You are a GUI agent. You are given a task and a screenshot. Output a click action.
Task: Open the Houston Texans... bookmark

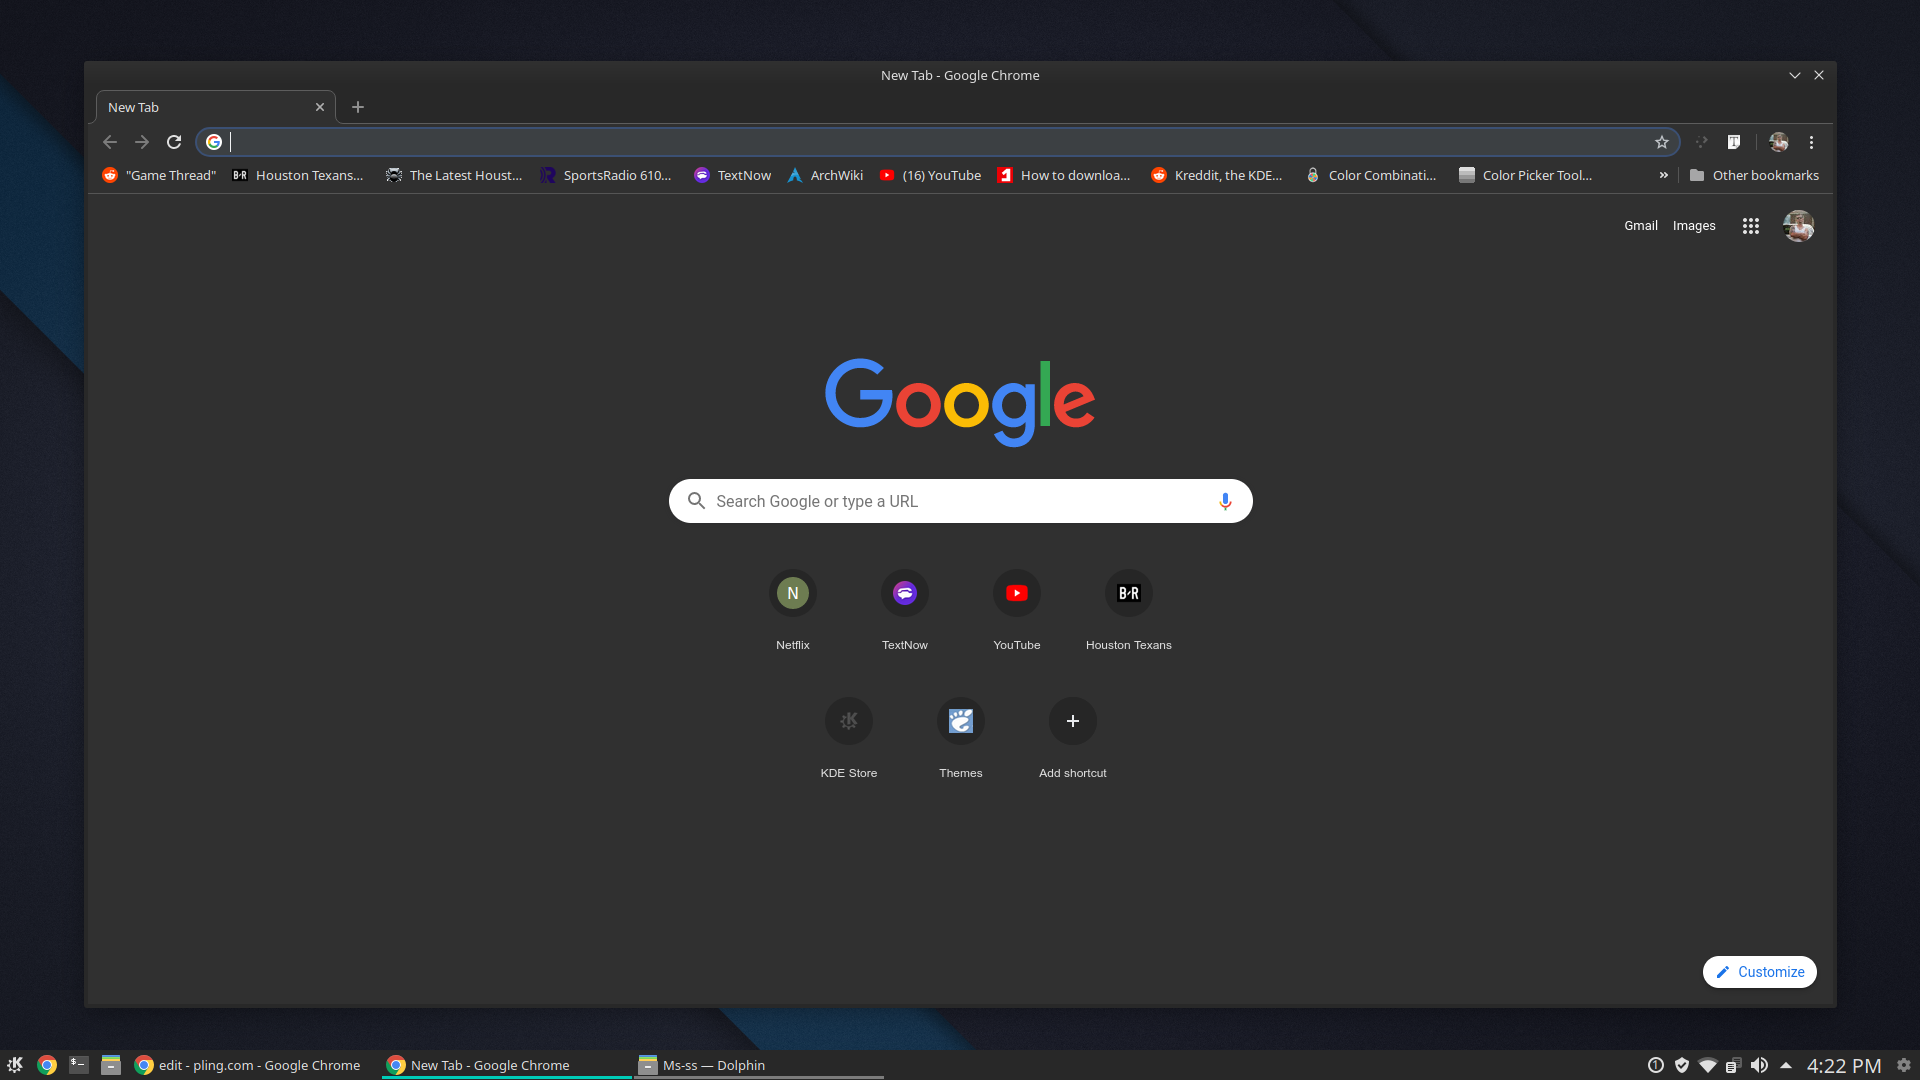[x=298, y=175]
